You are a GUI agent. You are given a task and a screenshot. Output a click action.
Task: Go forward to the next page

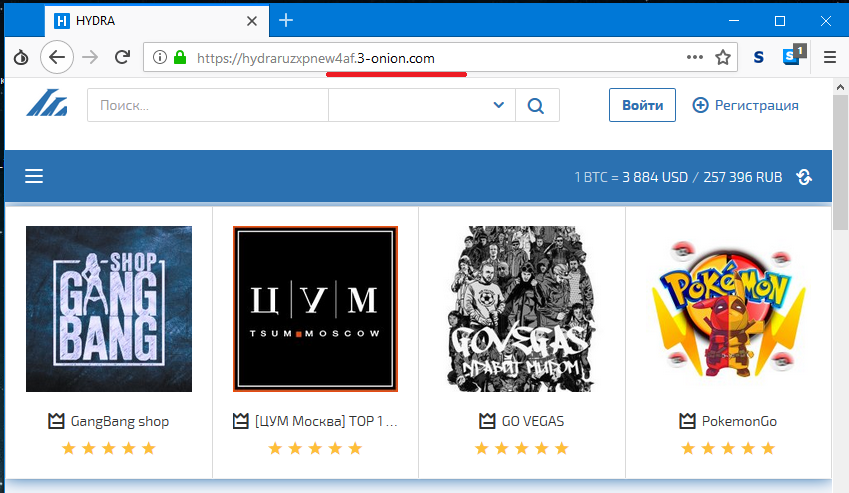(x=90, y=57)
